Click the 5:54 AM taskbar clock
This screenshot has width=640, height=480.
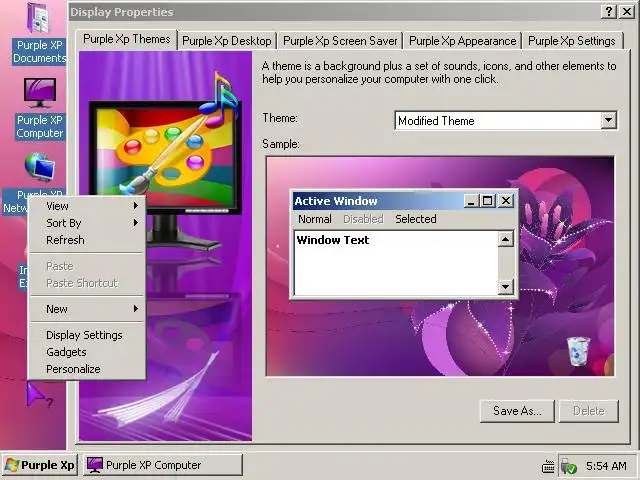(606, 466)
